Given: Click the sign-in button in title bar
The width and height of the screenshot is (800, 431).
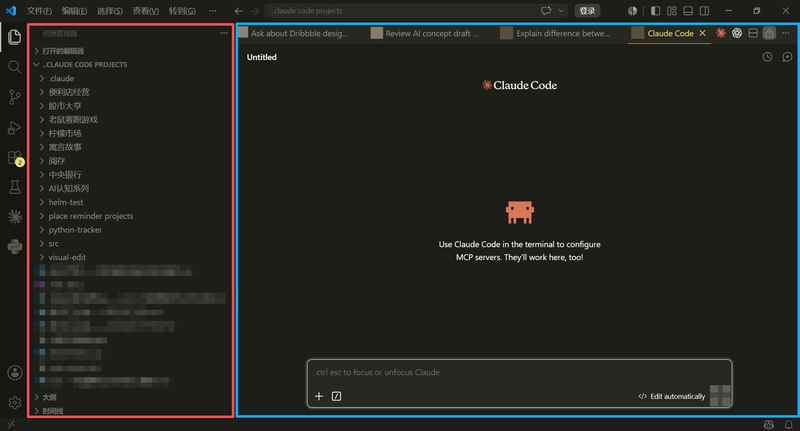Looking at the screenshot, I should point(587,11).
